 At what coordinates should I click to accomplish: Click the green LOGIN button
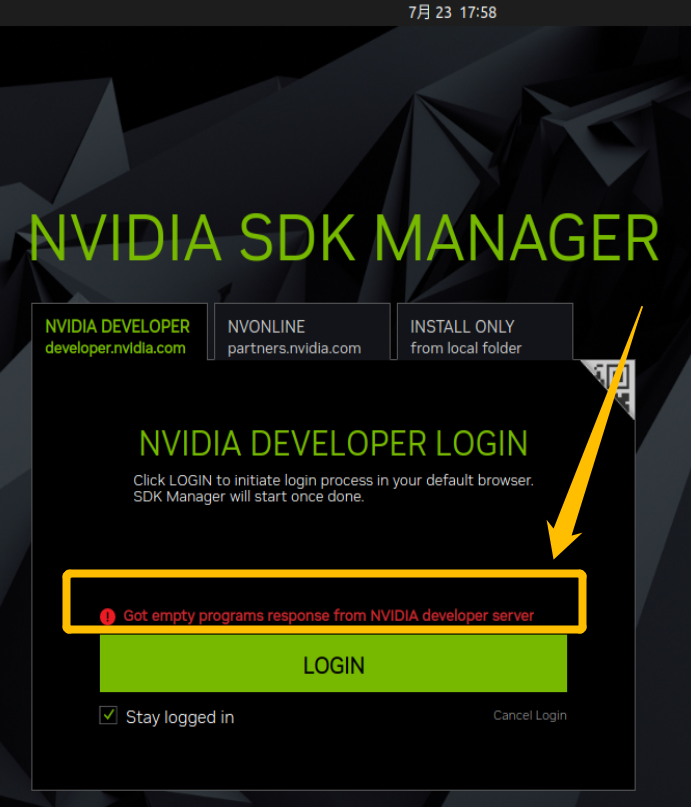coord(333,663)
